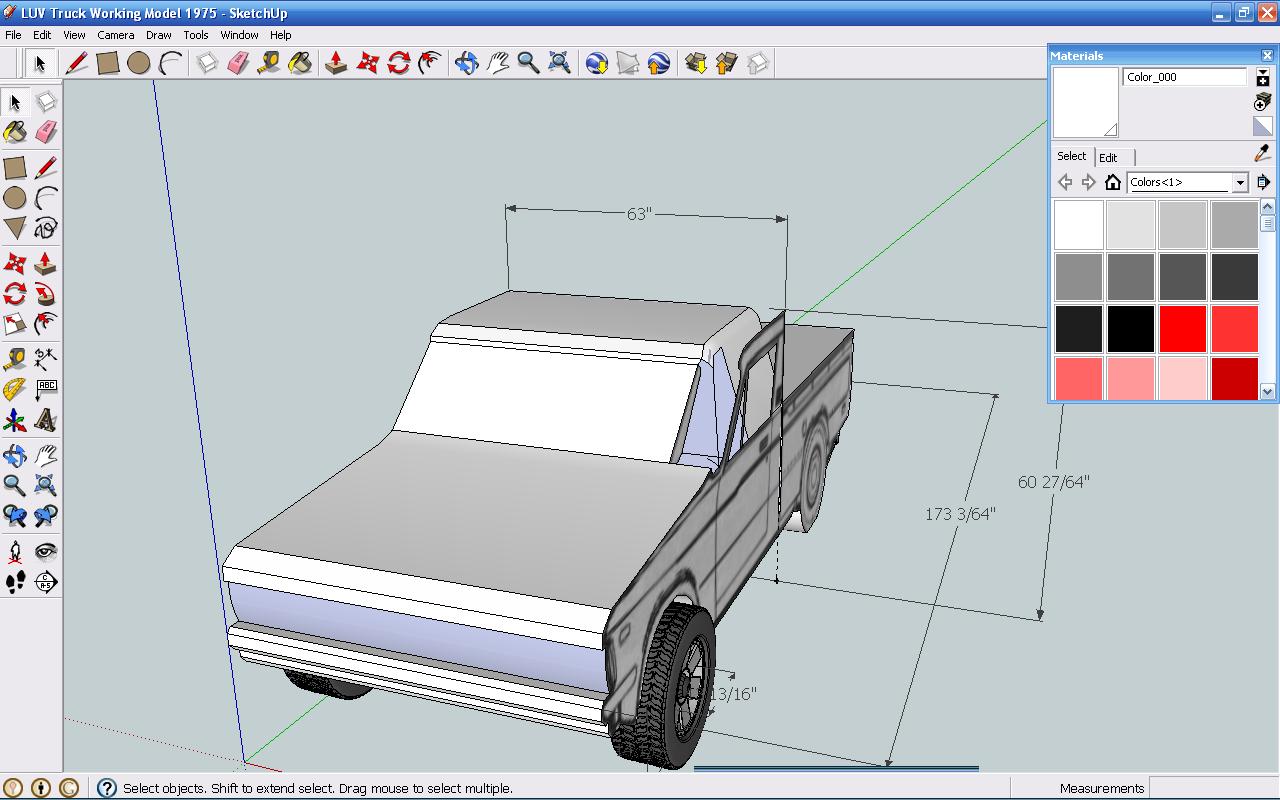Switch to the Edit tab in Materials
The height and width of the screenshot is (800, 1280).
1108,157
